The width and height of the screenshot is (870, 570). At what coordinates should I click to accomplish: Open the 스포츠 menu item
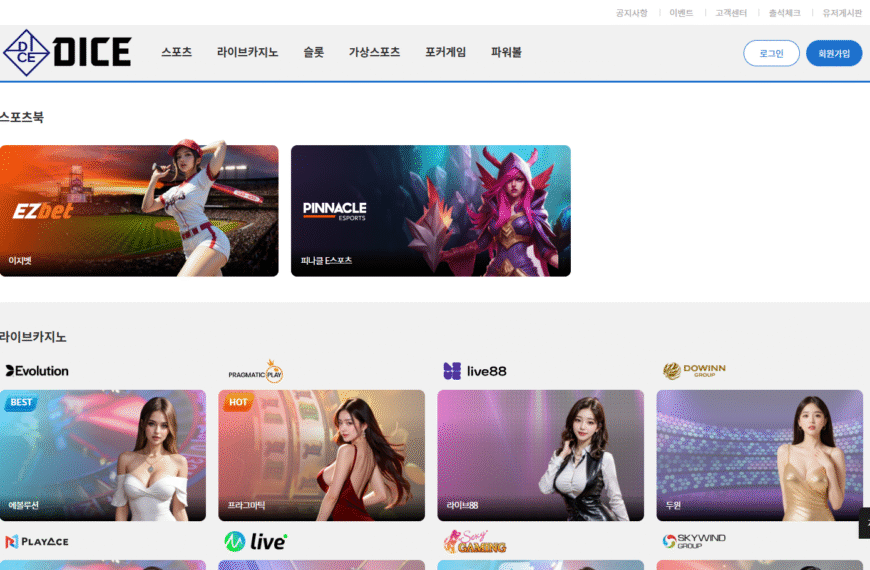coord(176,52)
